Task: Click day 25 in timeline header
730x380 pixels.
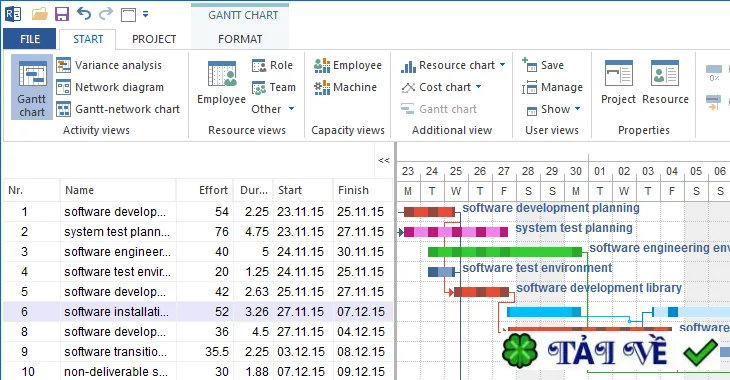Action: (x=456, y=171)
